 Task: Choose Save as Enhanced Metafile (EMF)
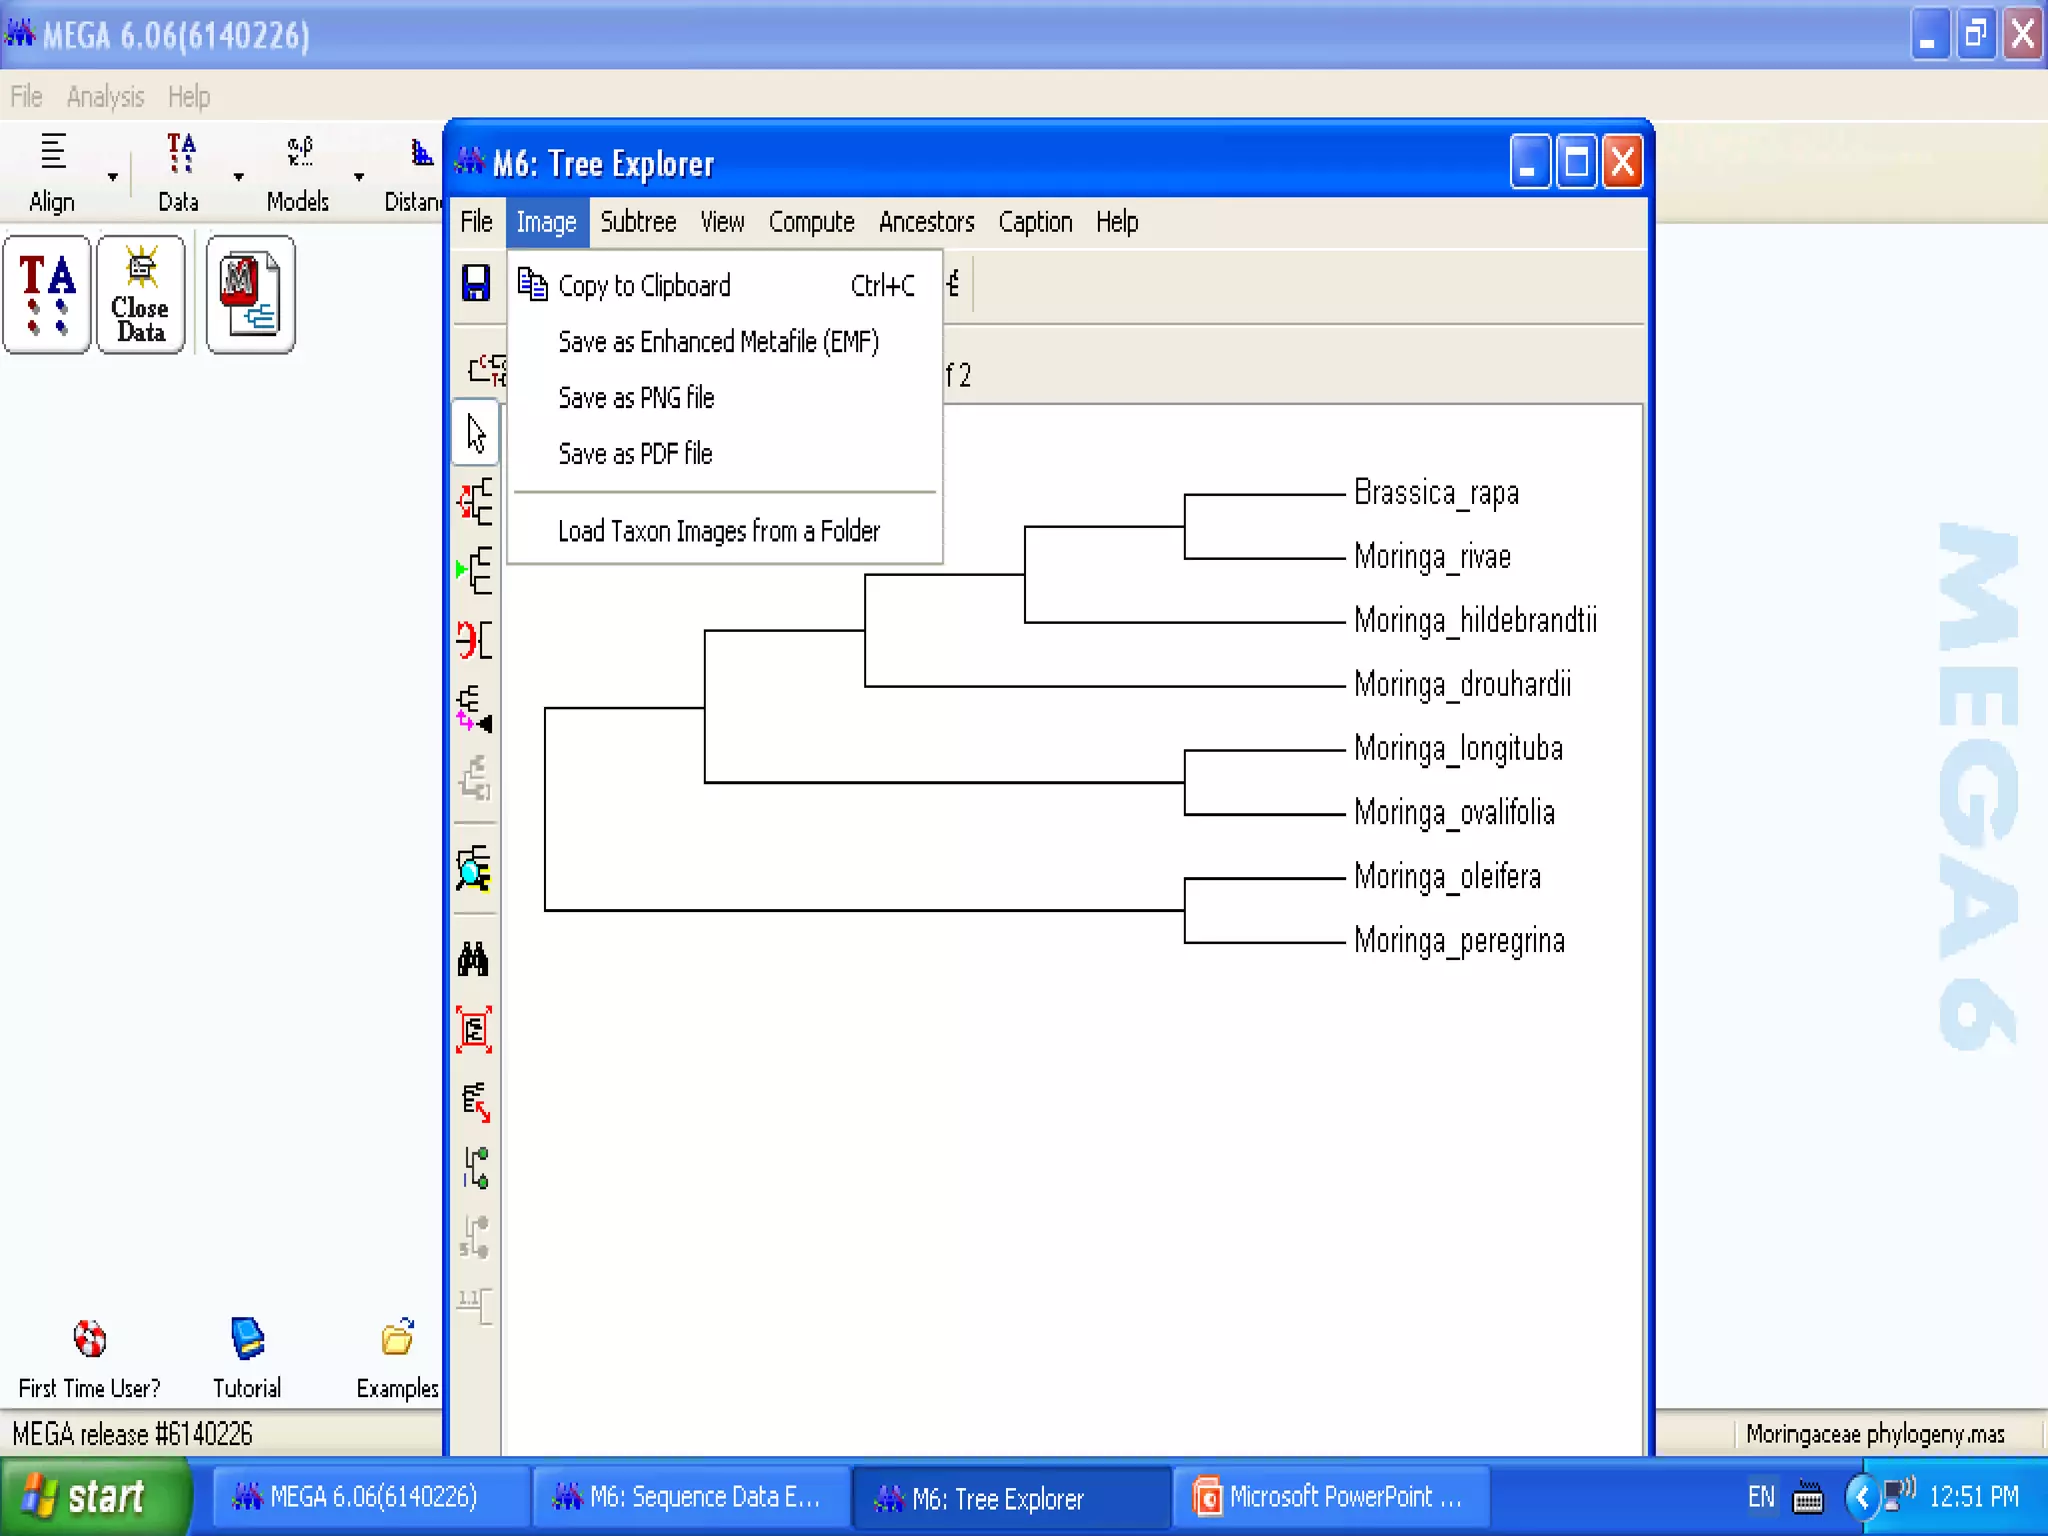(x=725, y=342)
